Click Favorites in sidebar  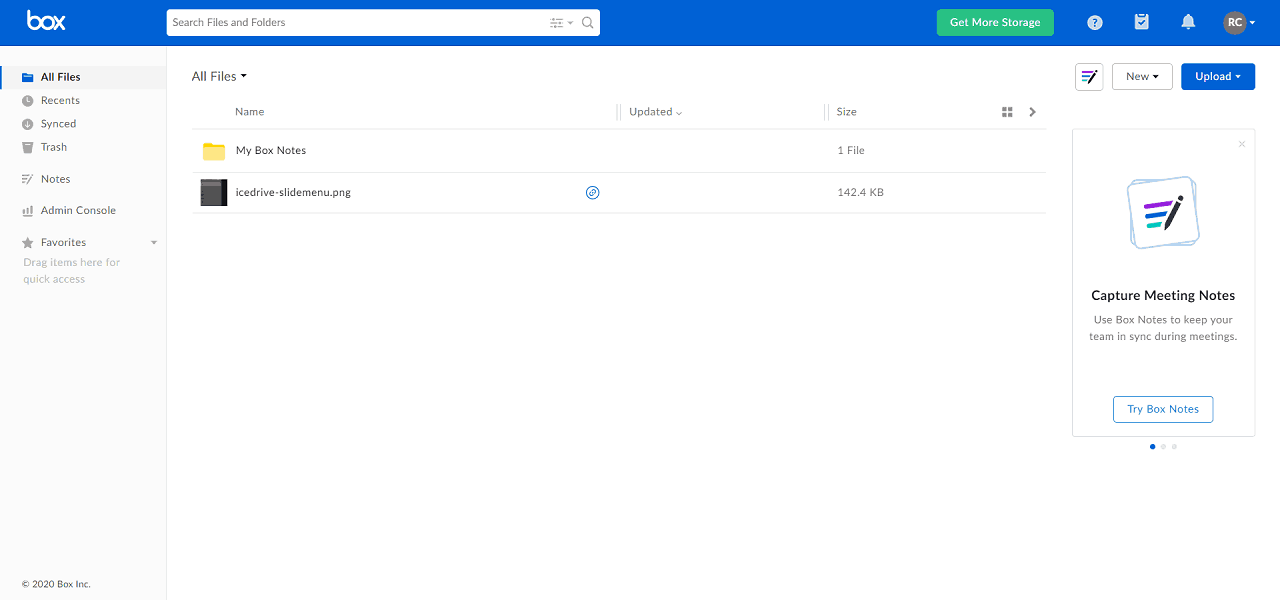coord(63,242)
